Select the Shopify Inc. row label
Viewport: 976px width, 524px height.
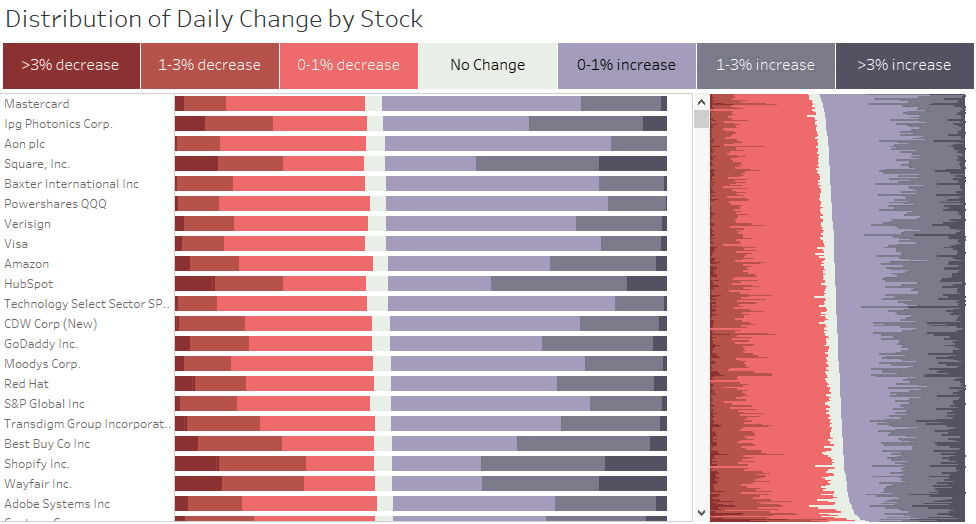tap(37, 464)
